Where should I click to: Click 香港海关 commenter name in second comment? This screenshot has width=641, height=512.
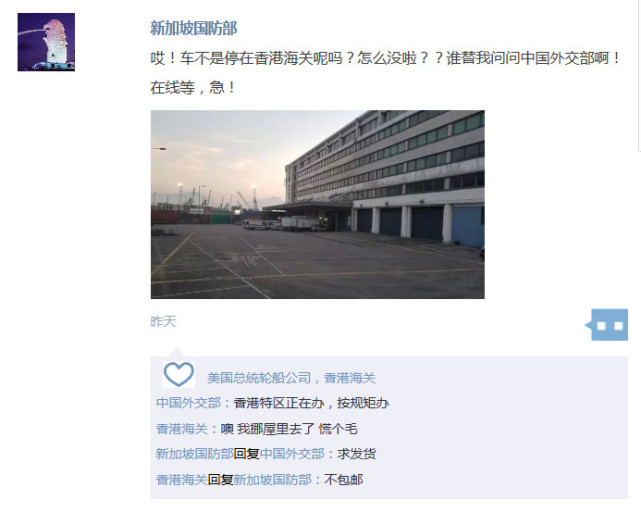click(x=182, y=429)
